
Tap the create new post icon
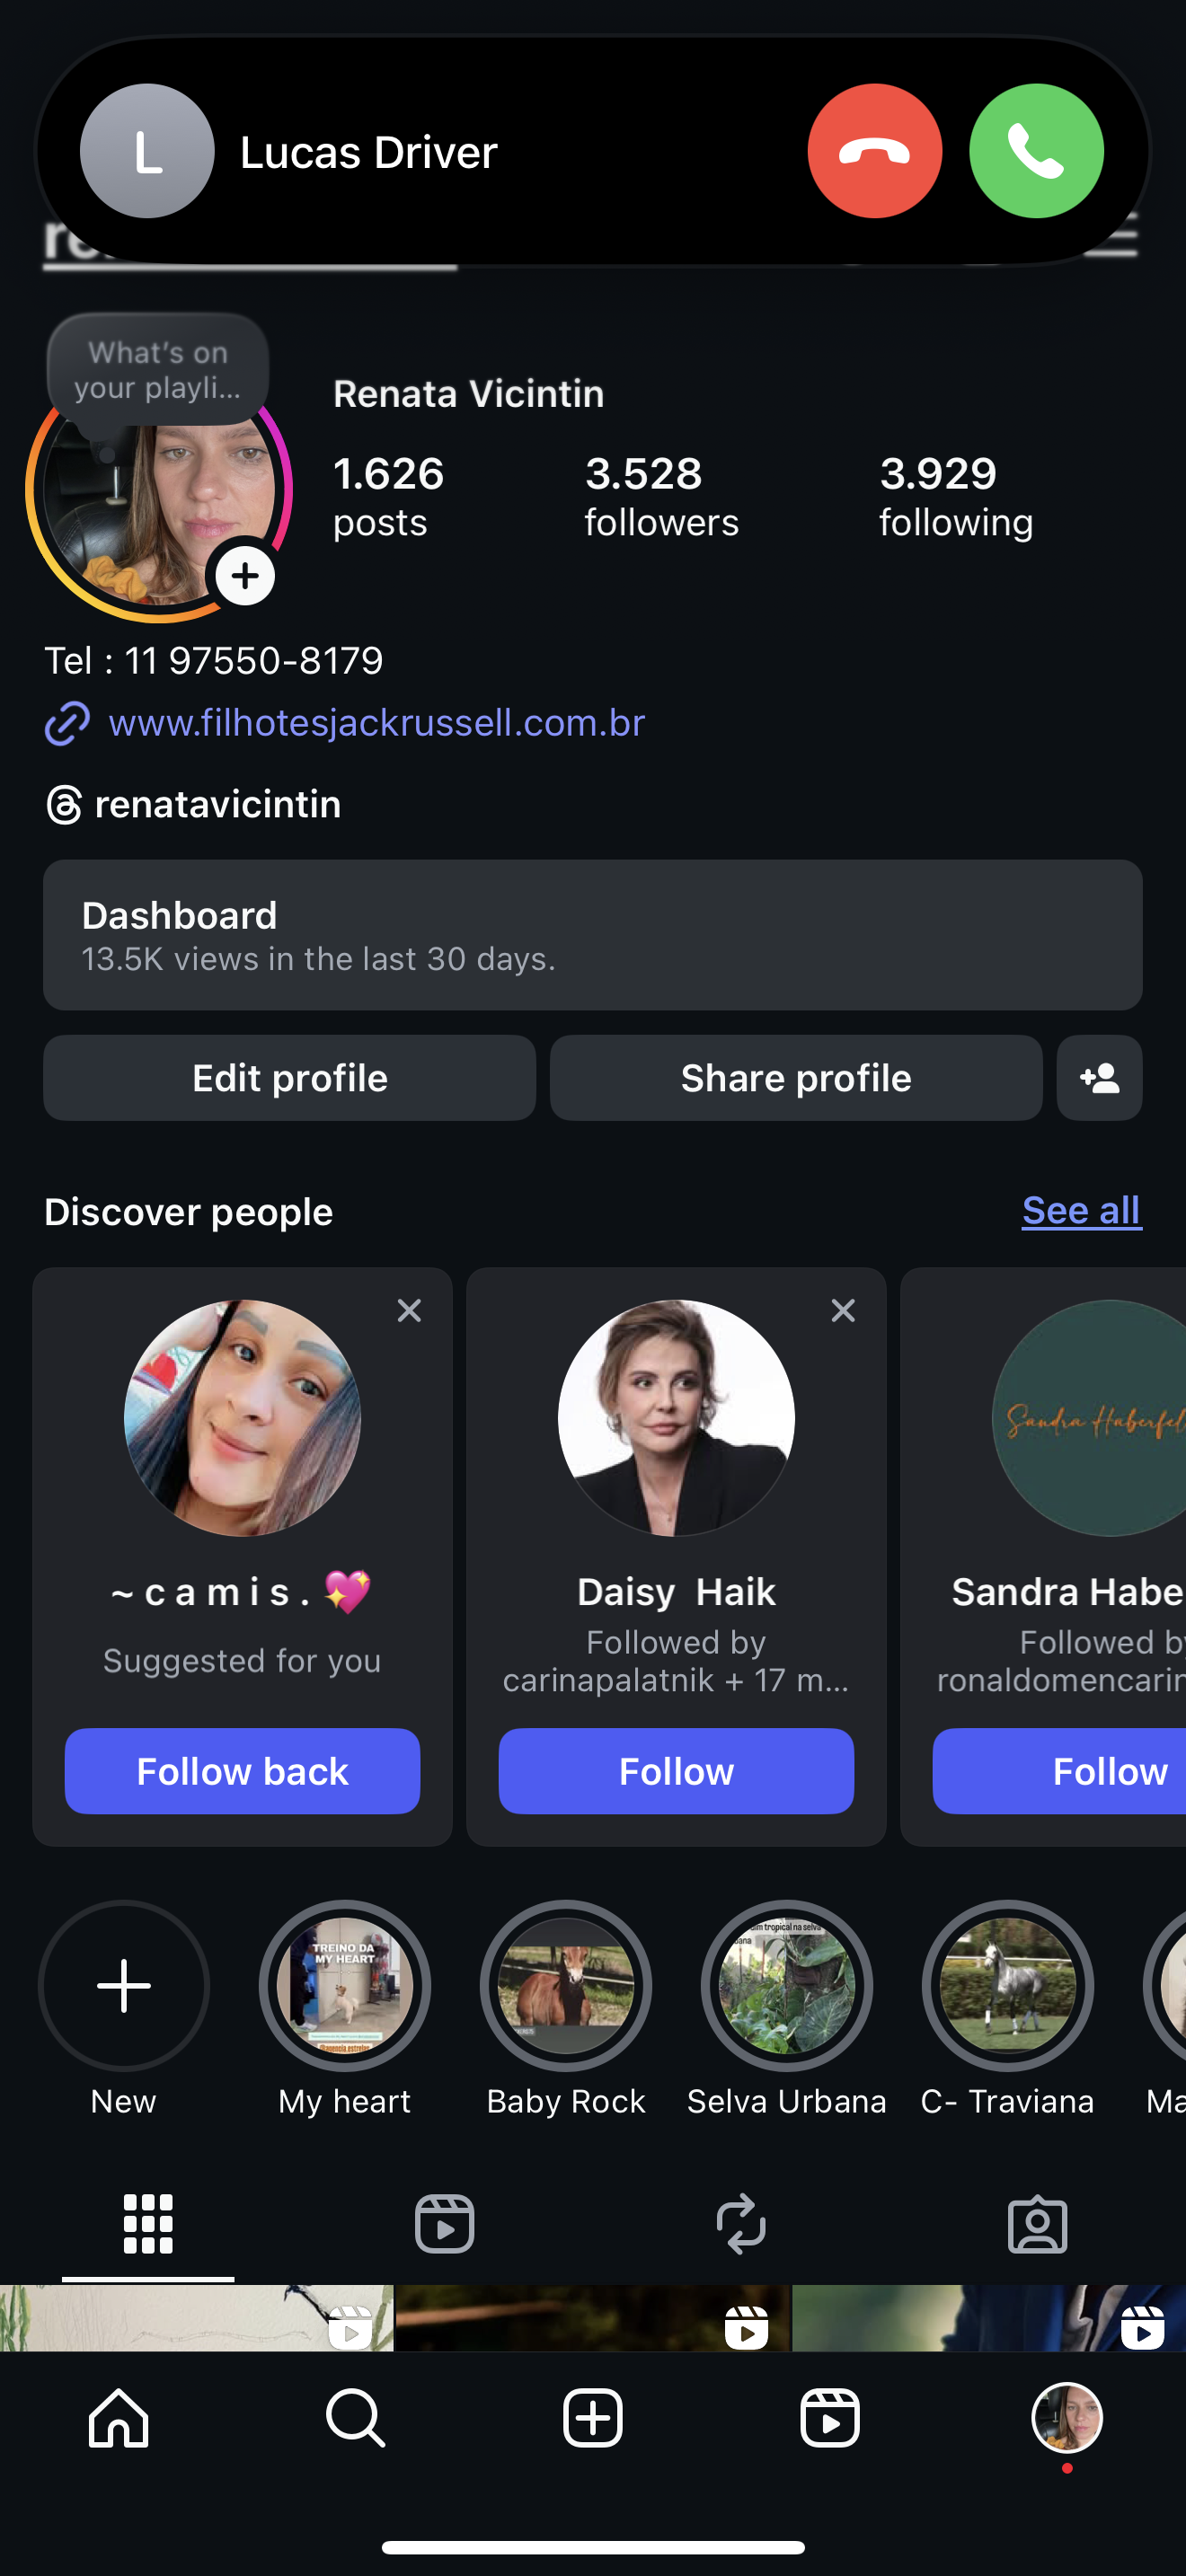pos(592,2418)
